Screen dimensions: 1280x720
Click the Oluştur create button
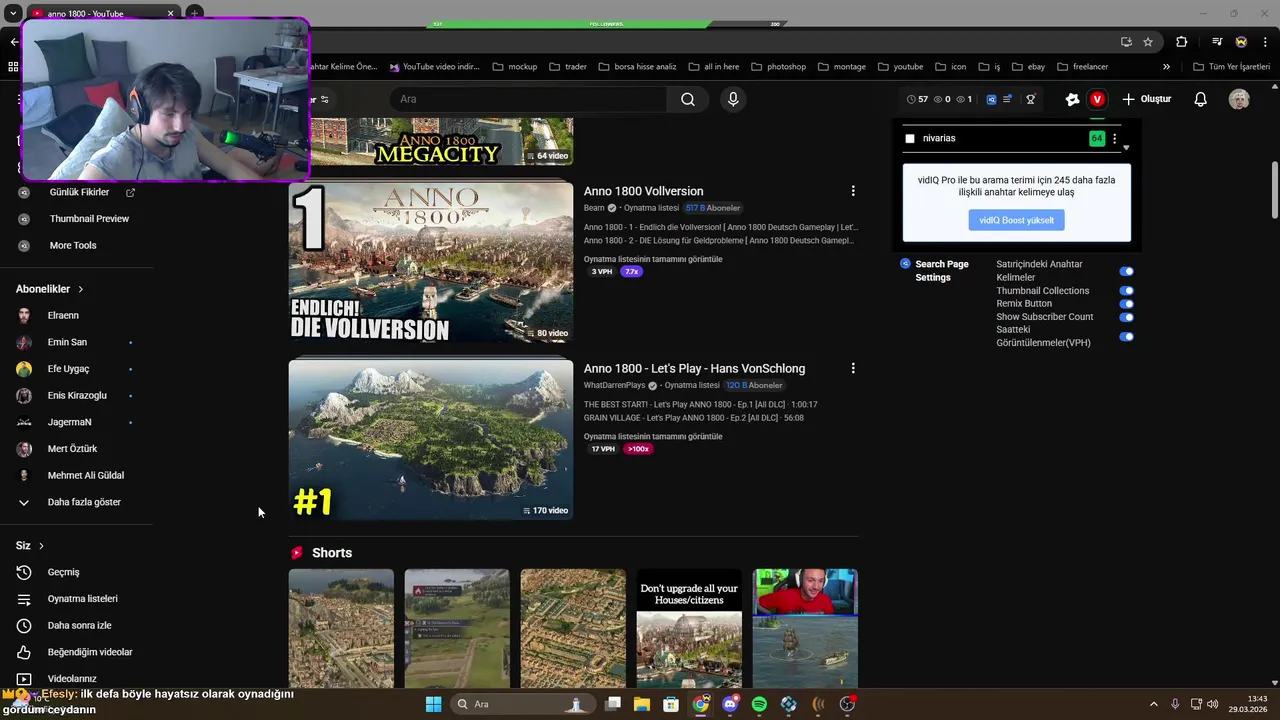click(x=1146, y=99)
